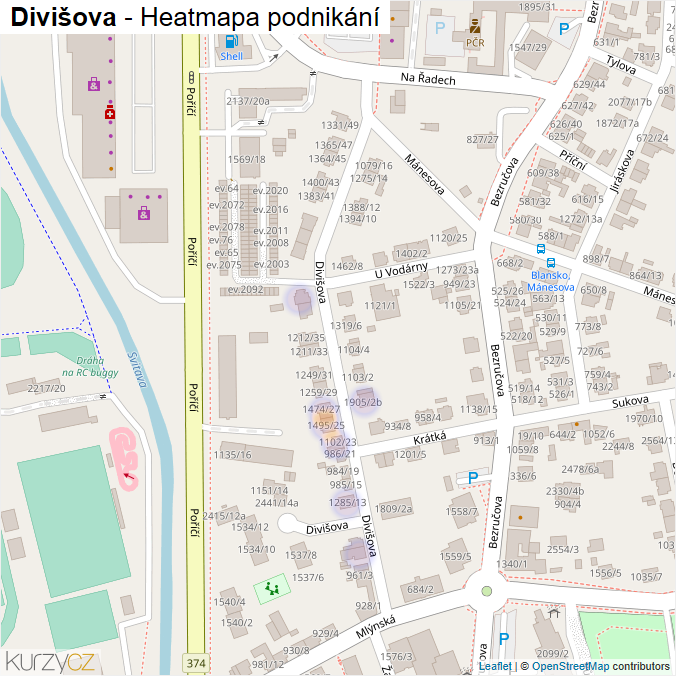Viewport: 676px width, 676px height.
Task: Click house number 1970/10
Action: coord(644,418)
